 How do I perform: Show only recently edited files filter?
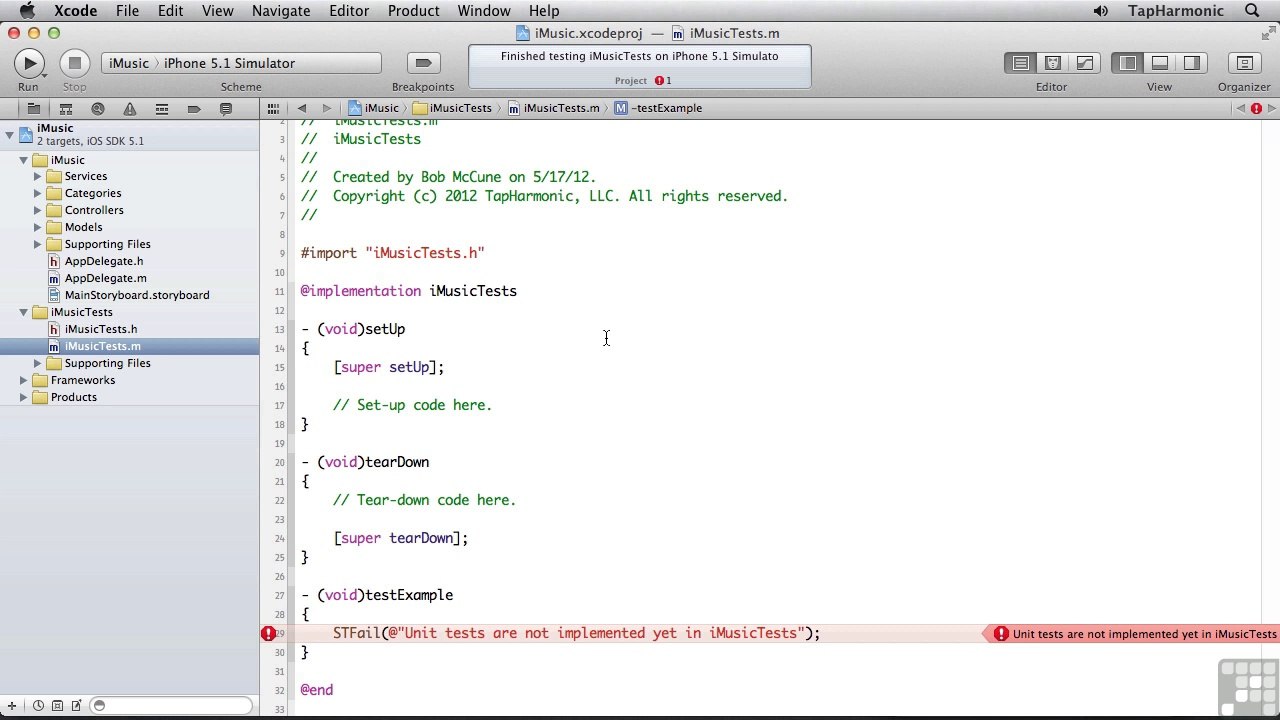pyautogui.click(x=38, y=706)
